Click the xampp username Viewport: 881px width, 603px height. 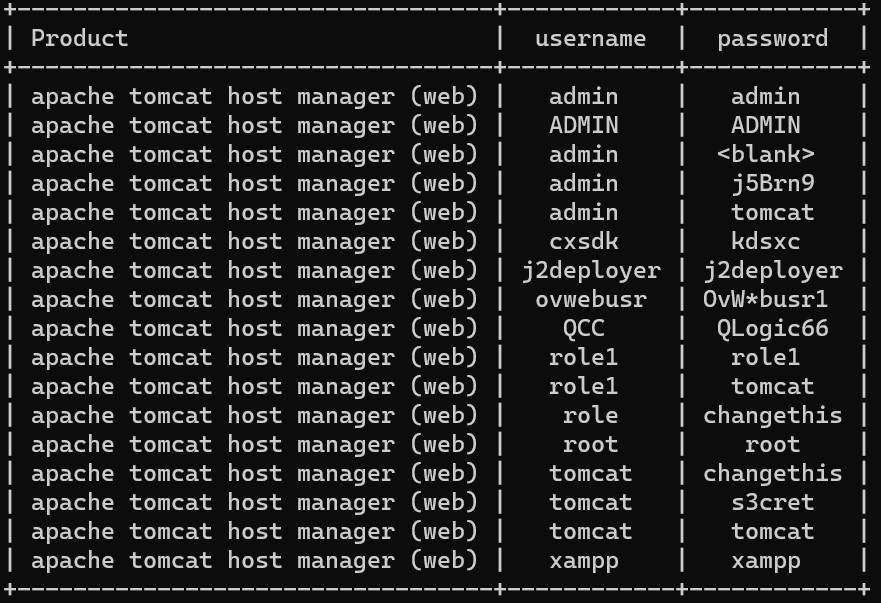(584, 561)
